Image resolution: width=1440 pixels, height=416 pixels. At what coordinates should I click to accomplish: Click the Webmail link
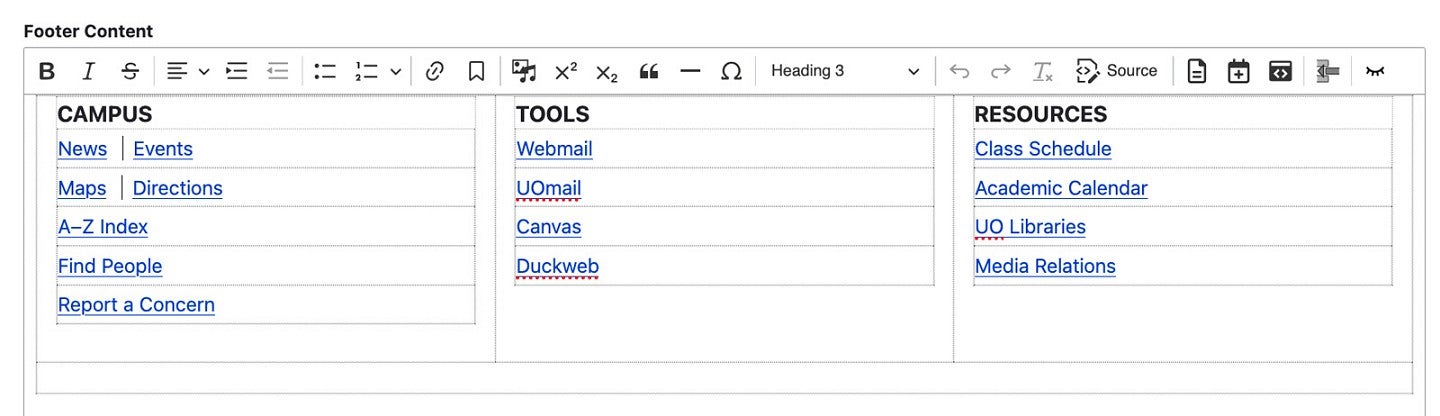tap(554, 149)
